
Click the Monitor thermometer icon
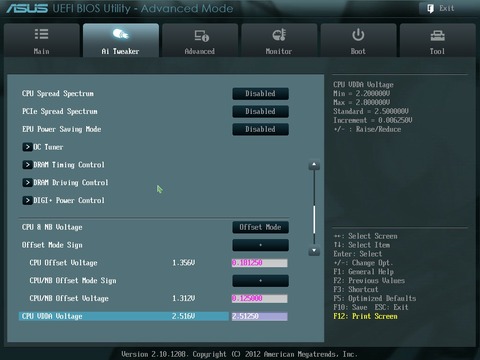pos(279,35)
